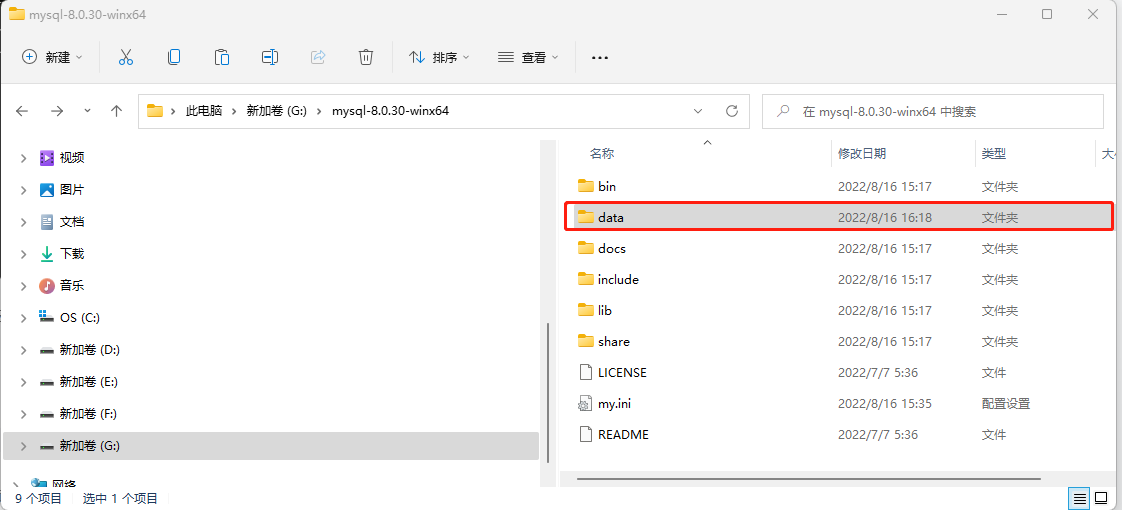Viewport: 1122px width, 510px height.
Task: Click the docs folder icon
Action: click(586, 248)
